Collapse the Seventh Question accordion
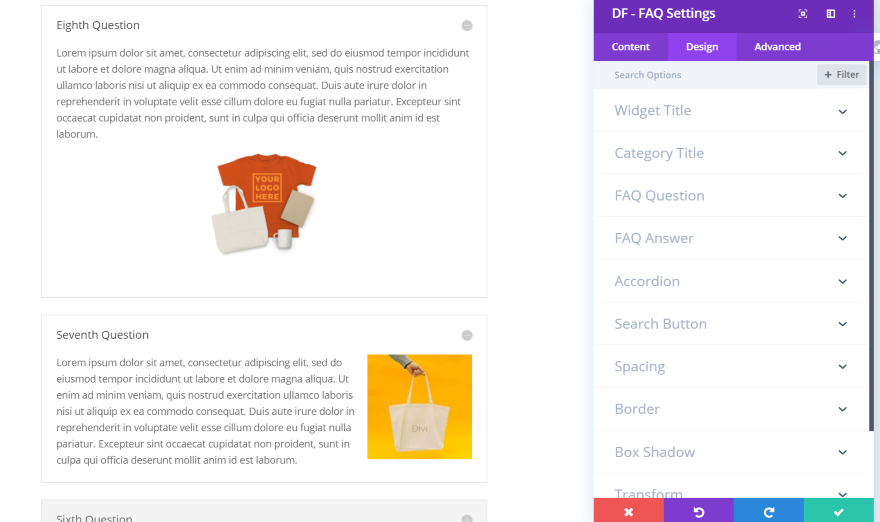Screen dimensions: 880x522 [x=466, y=336]
